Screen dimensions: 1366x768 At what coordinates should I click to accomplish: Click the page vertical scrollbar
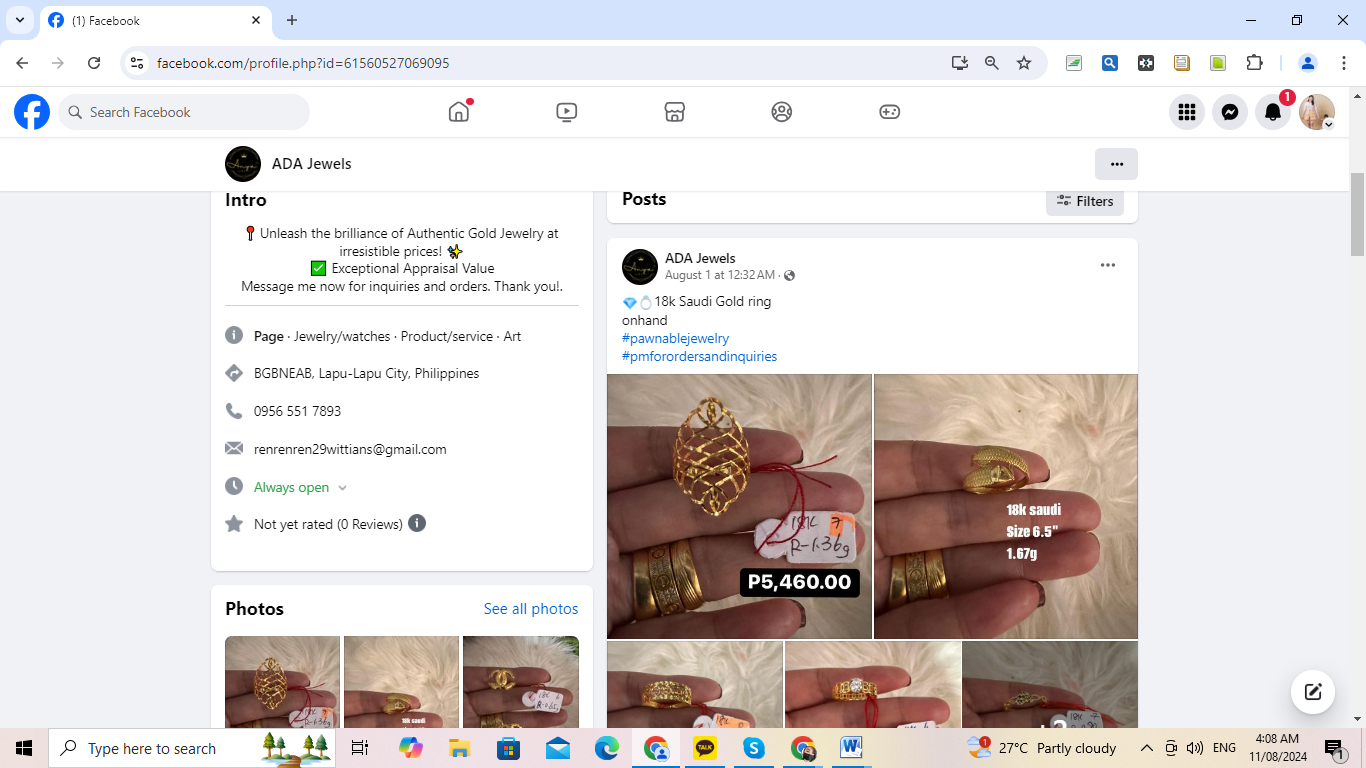point(1357,214)
